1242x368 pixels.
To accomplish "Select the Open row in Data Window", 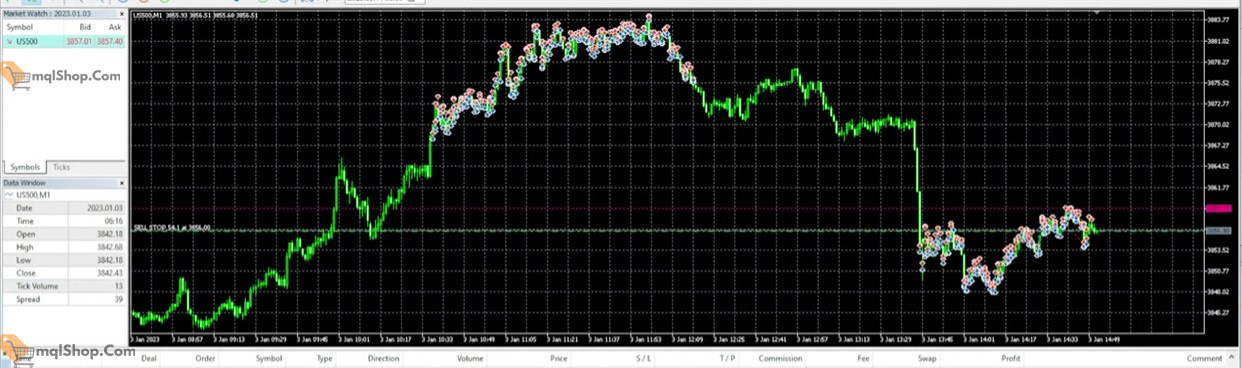I will [64, 234].
